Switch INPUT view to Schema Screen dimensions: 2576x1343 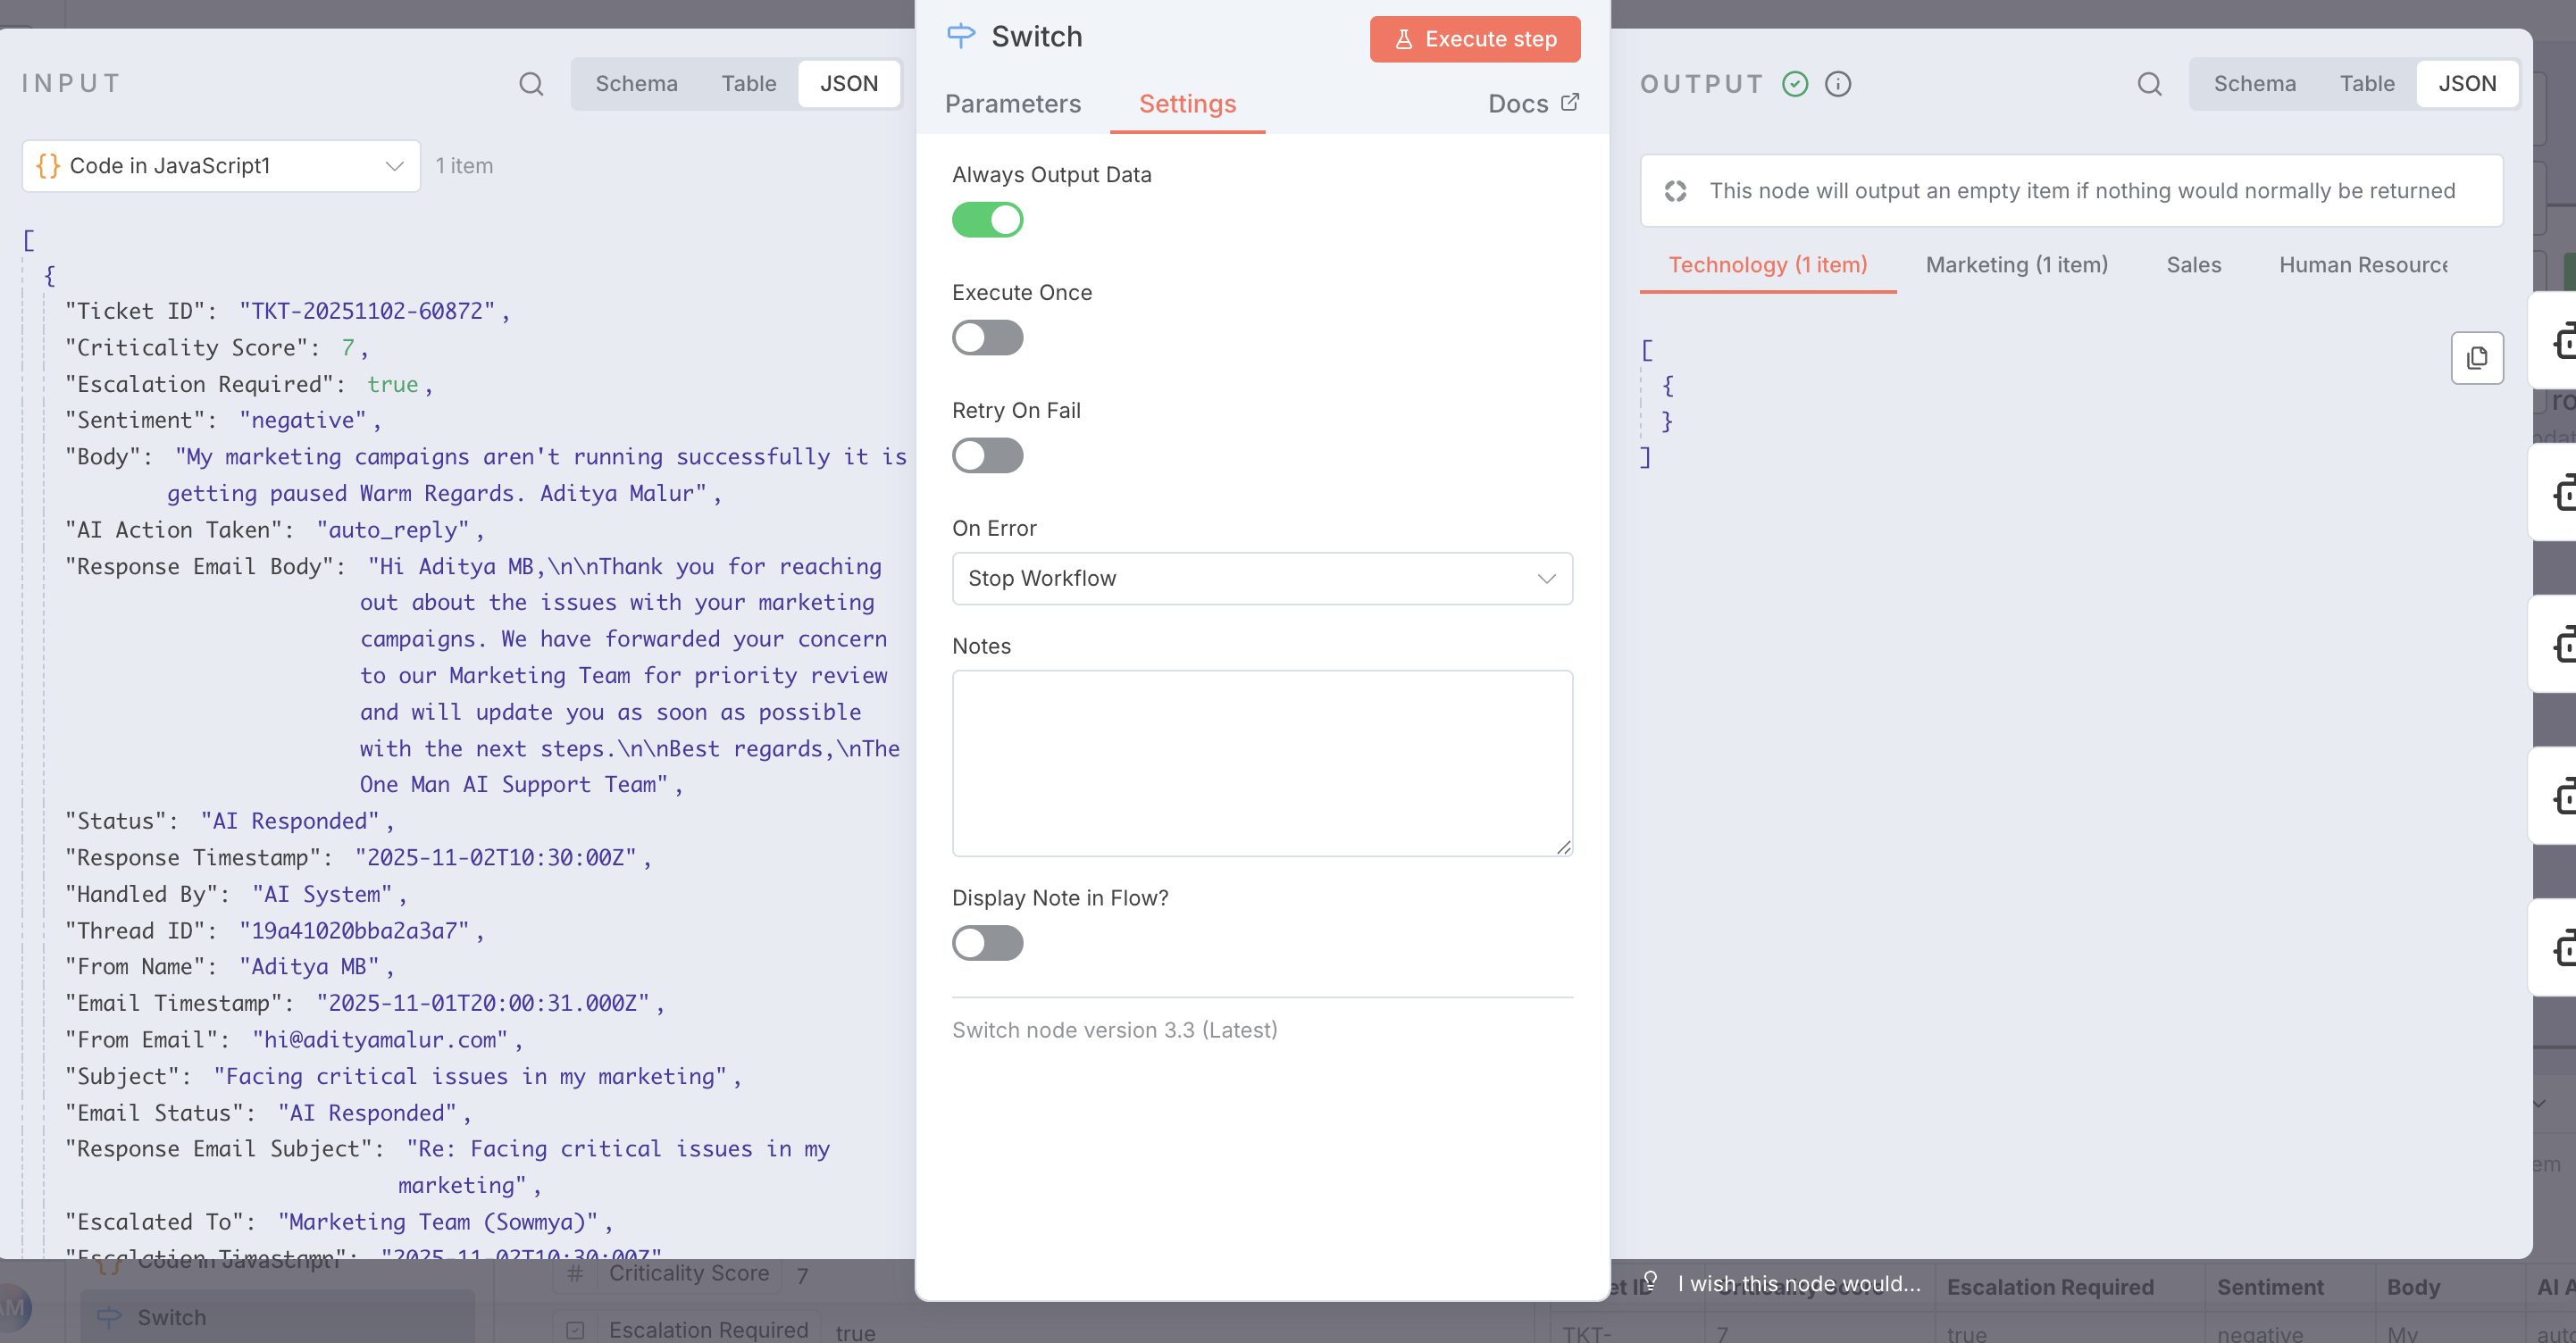click(636, 84)
